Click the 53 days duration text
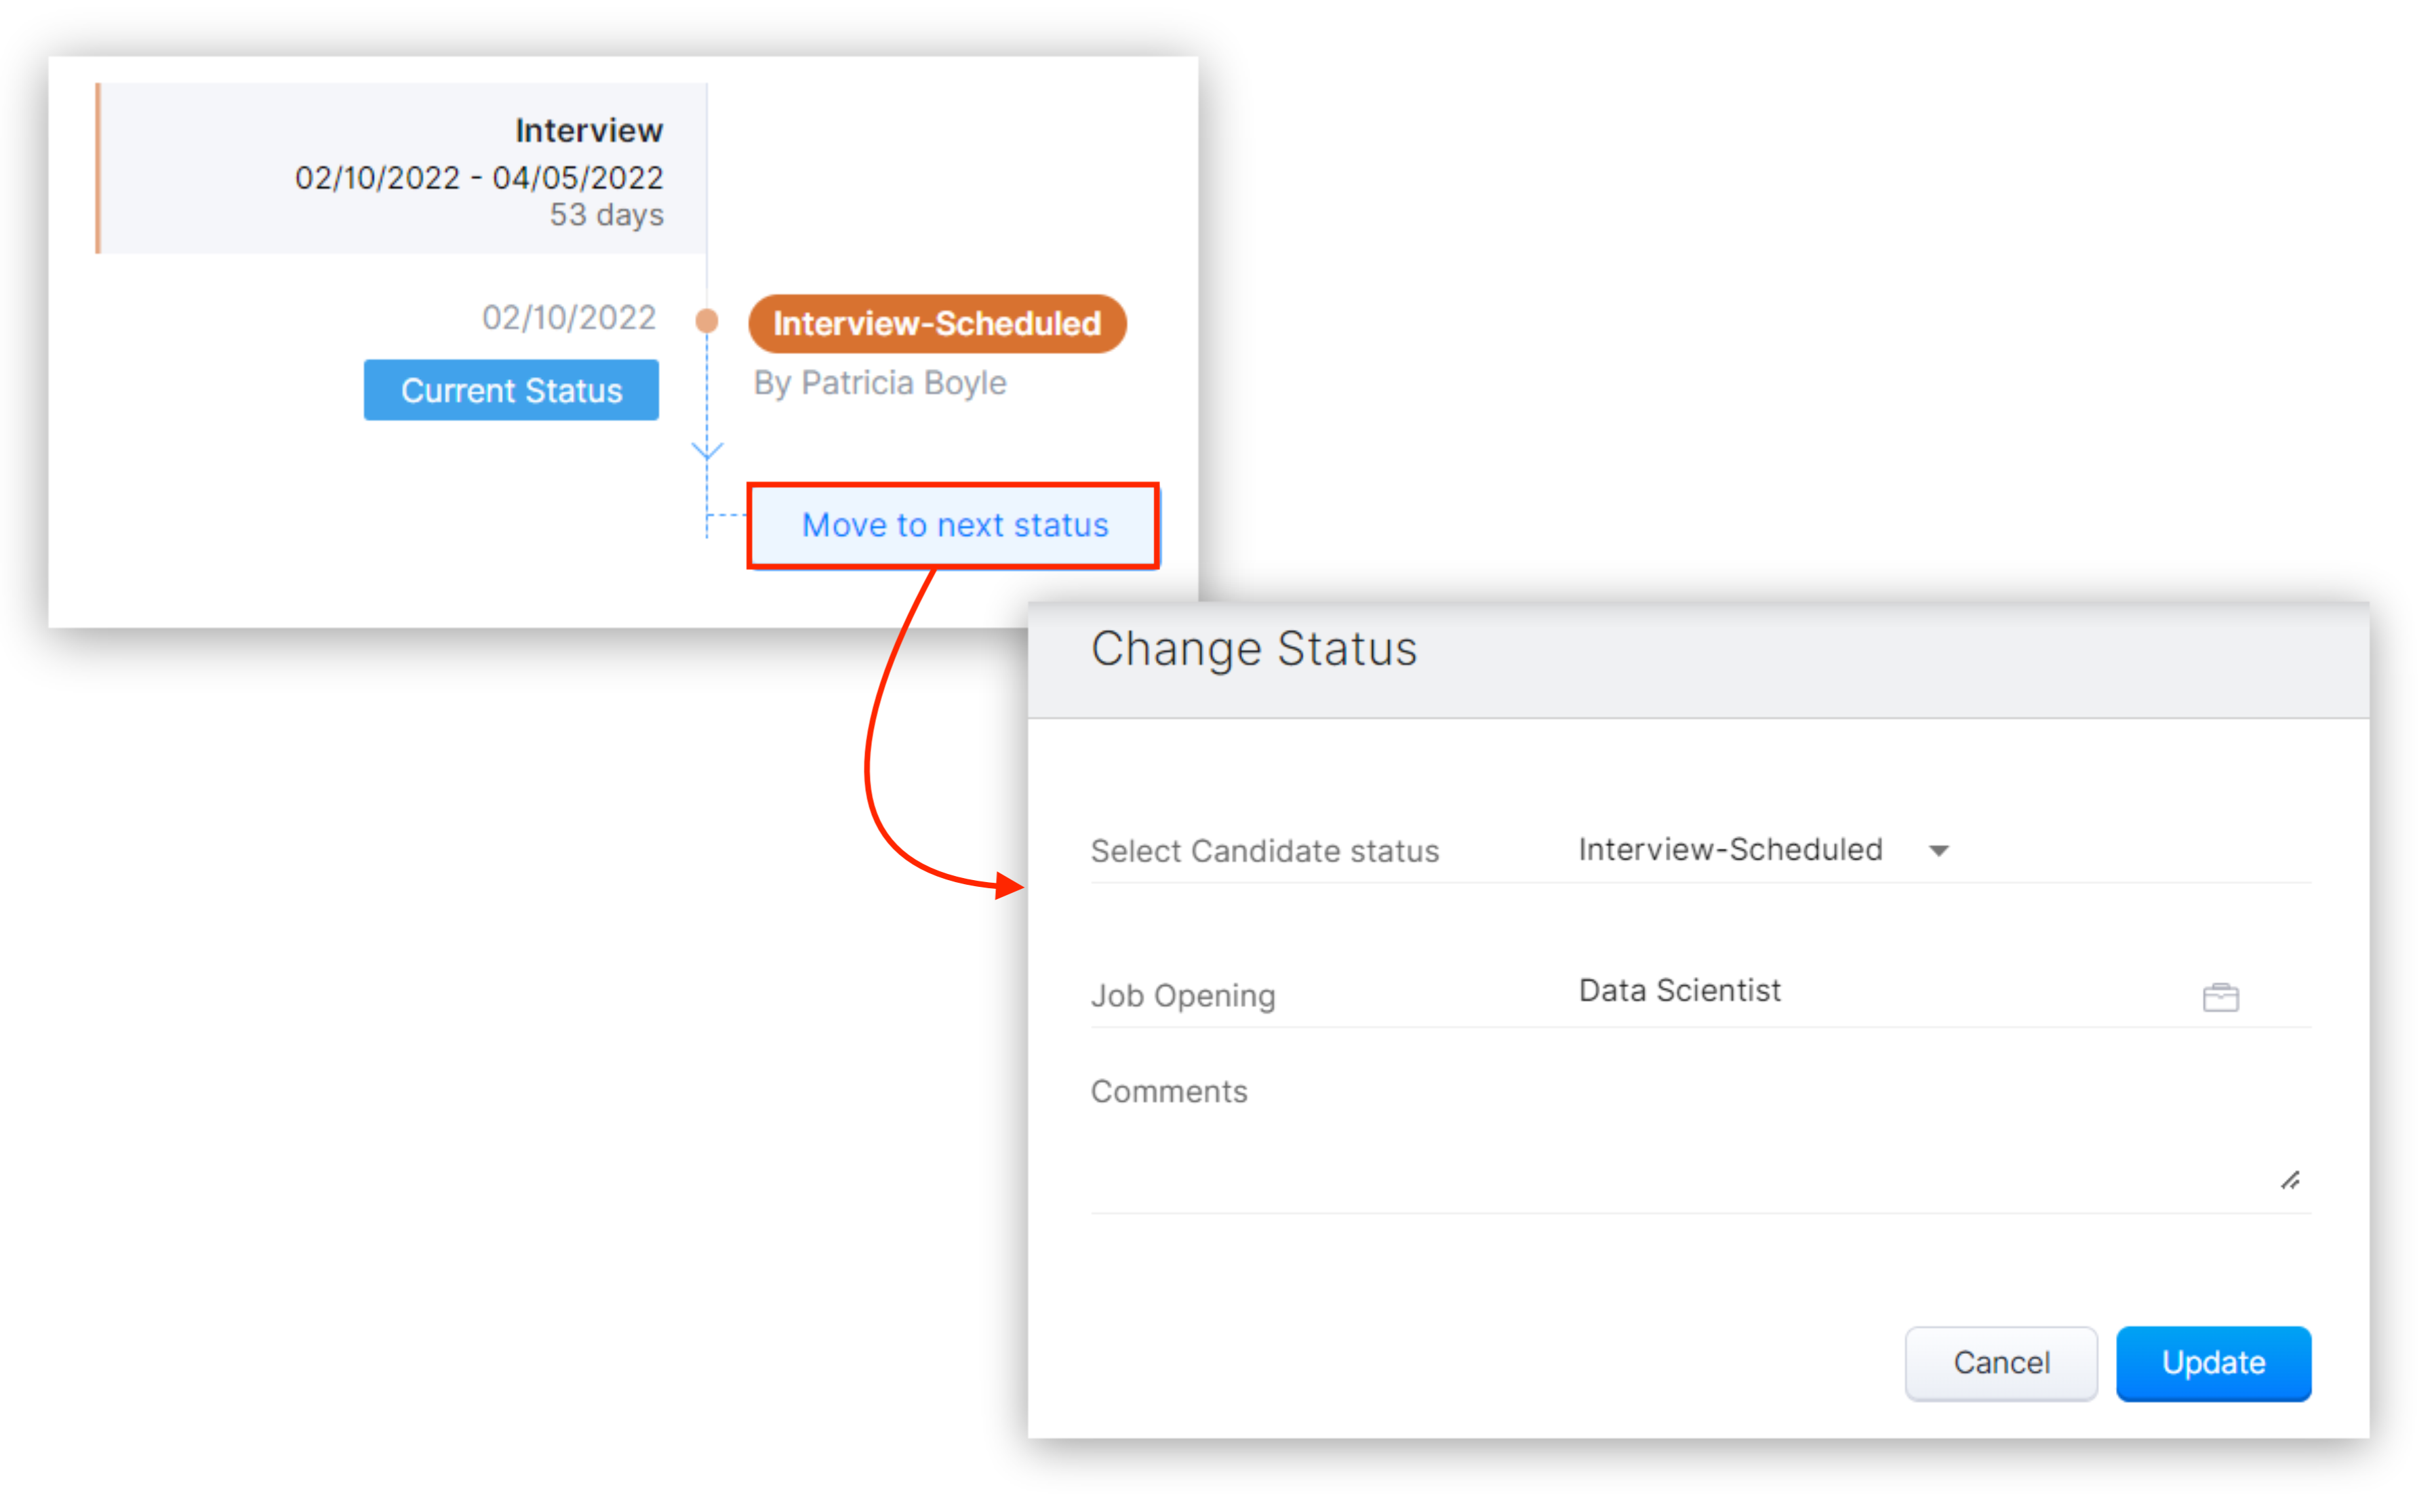Viewport: 2434px width, 1512px height. pos(606,215)
